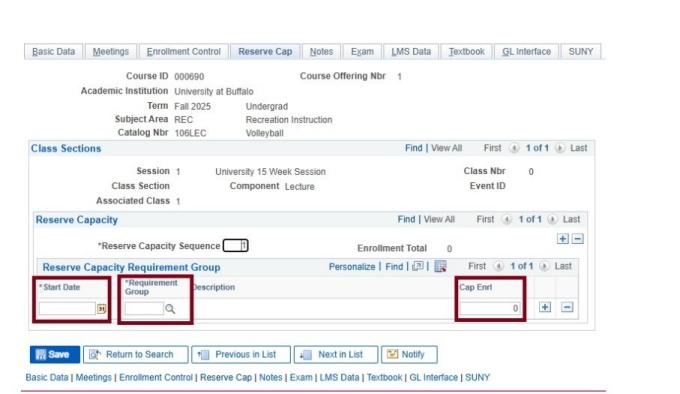Switch to the SUNY tab
The width and height of the screenshot is (680, 394).
tap(581, 52)
